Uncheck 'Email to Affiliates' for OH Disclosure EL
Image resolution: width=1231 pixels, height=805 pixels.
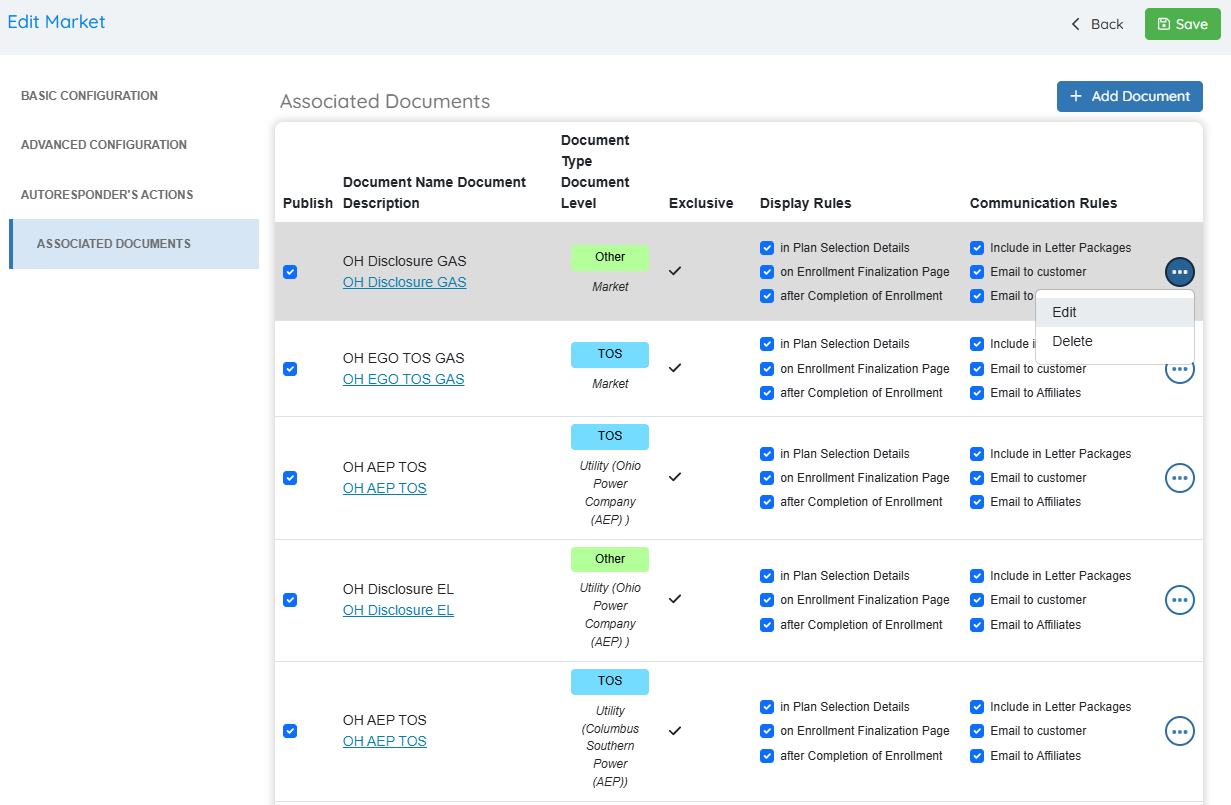(x=977, y=625)
